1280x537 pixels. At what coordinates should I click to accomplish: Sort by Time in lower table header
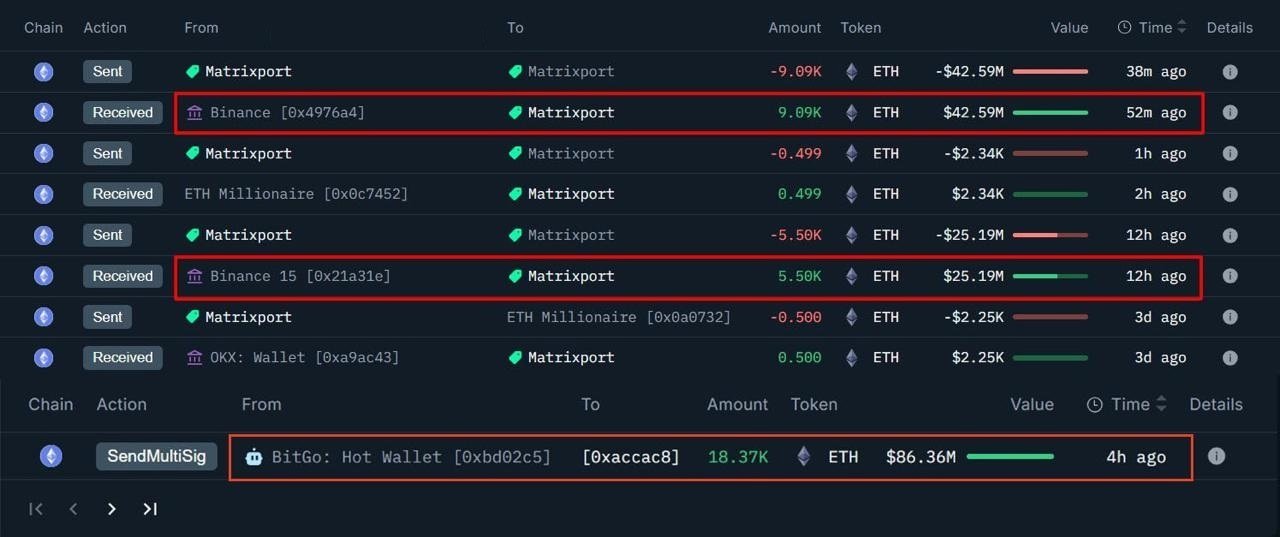tap(1129, 404)
